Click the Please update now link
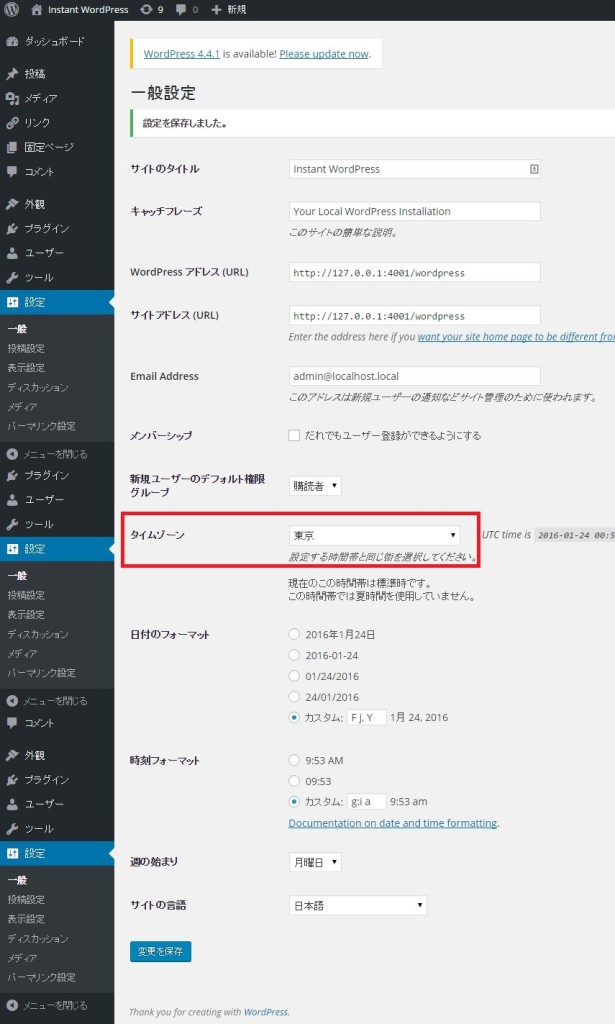 (324, 54)
